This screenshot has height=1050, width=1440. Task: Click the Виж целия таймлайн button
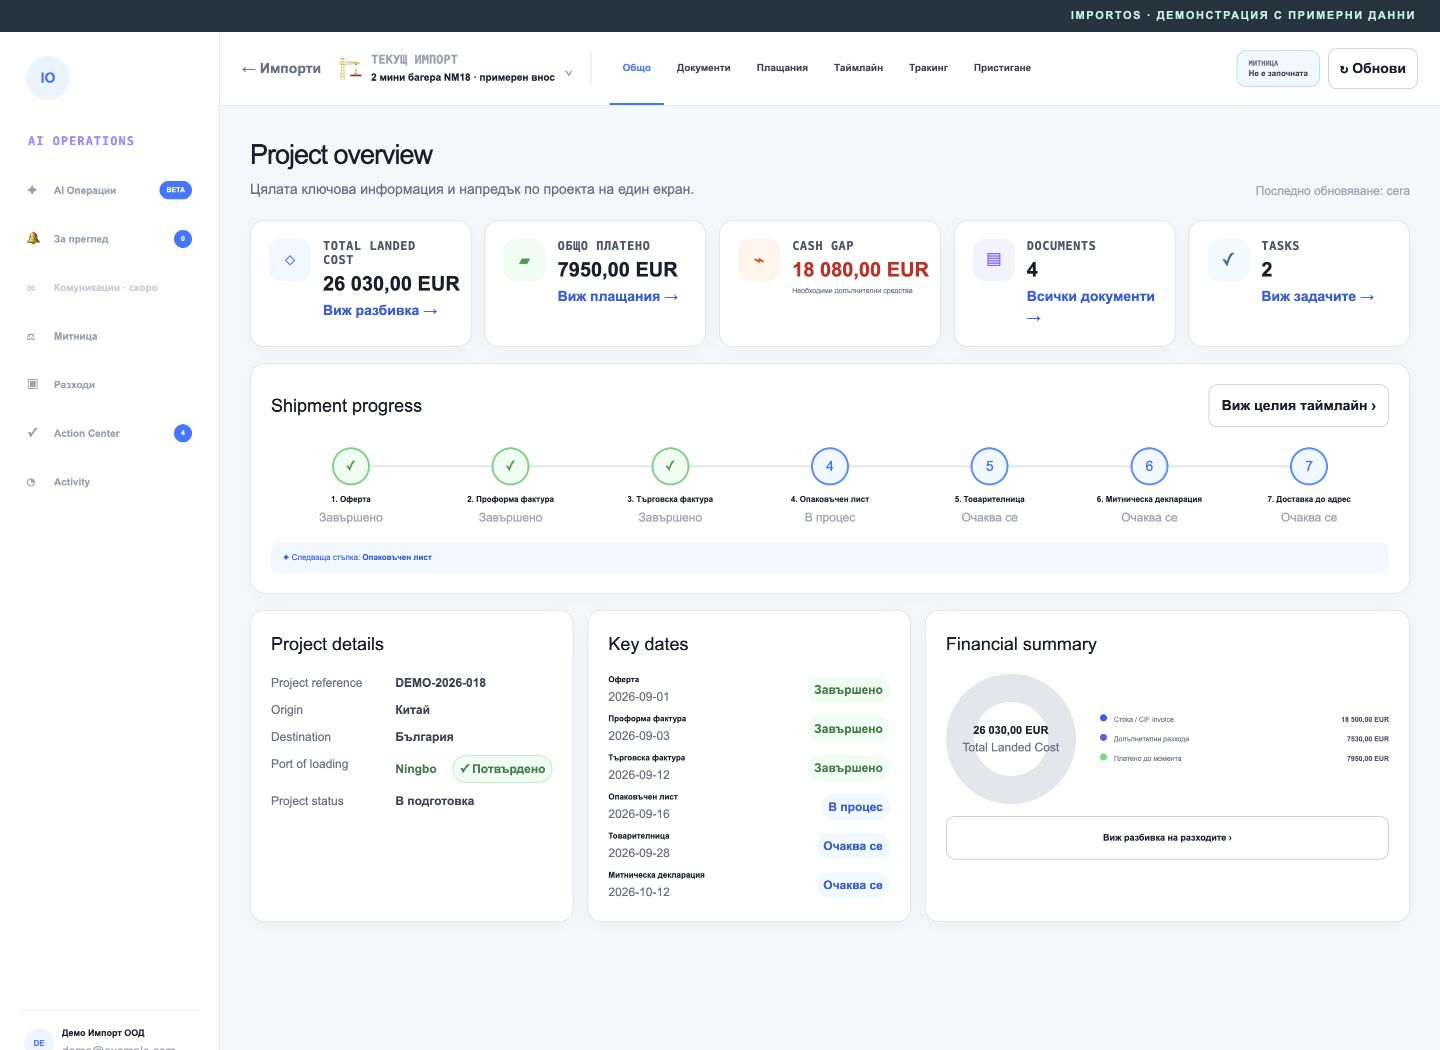pos(1299,406)
